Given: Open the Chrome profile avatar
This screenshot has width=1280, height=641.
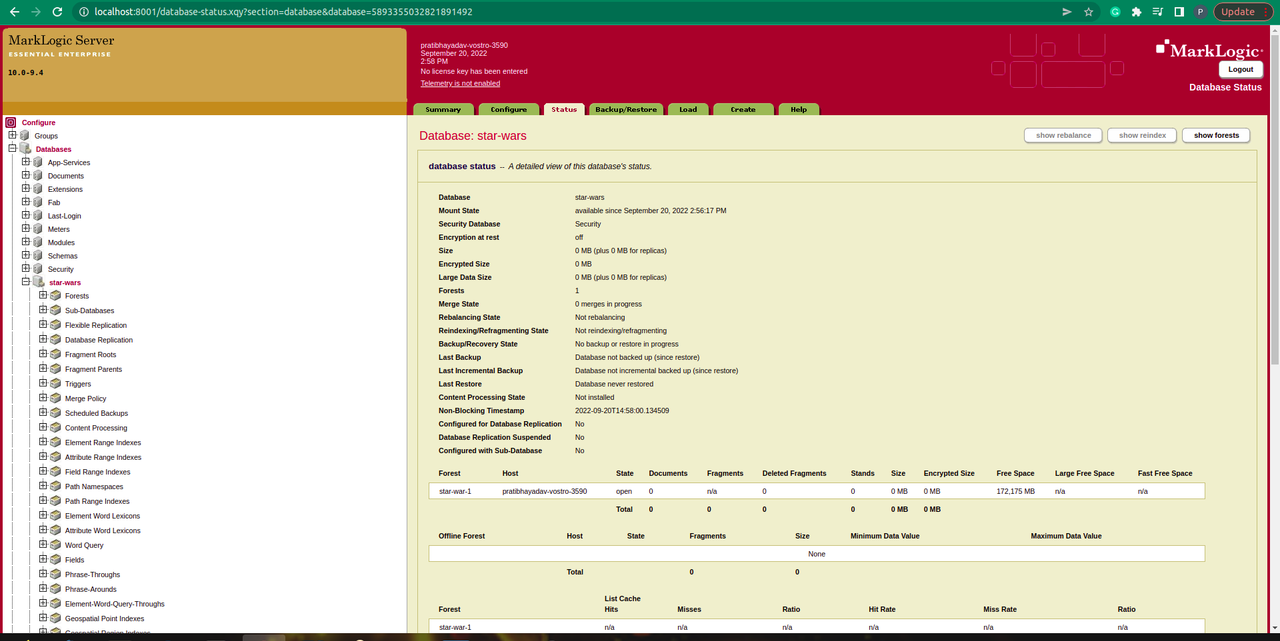Looking at the screenshot, I should coord(1199,12).
